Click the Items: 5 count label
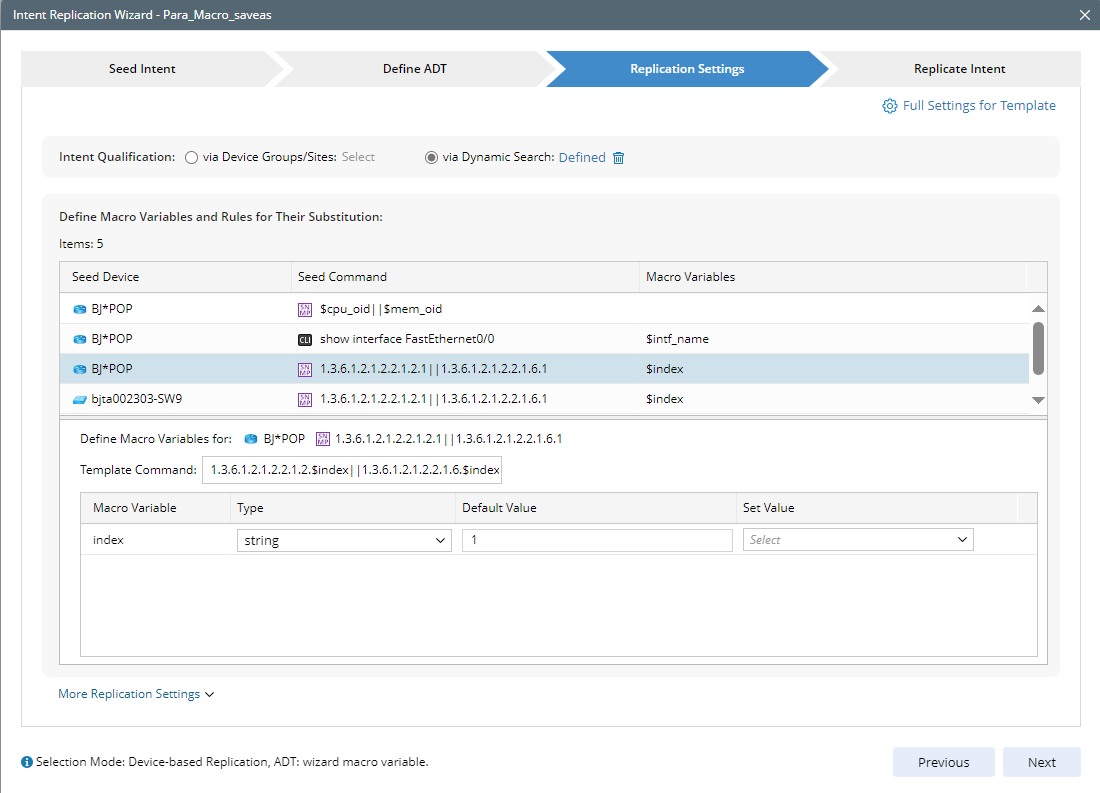This screenshot has width=1100, height=793. tap(81, 244)
